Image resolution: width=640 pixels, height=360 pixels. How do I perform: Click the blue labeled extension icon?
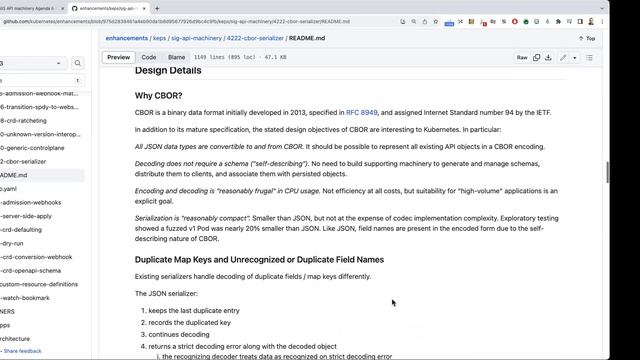449,22
